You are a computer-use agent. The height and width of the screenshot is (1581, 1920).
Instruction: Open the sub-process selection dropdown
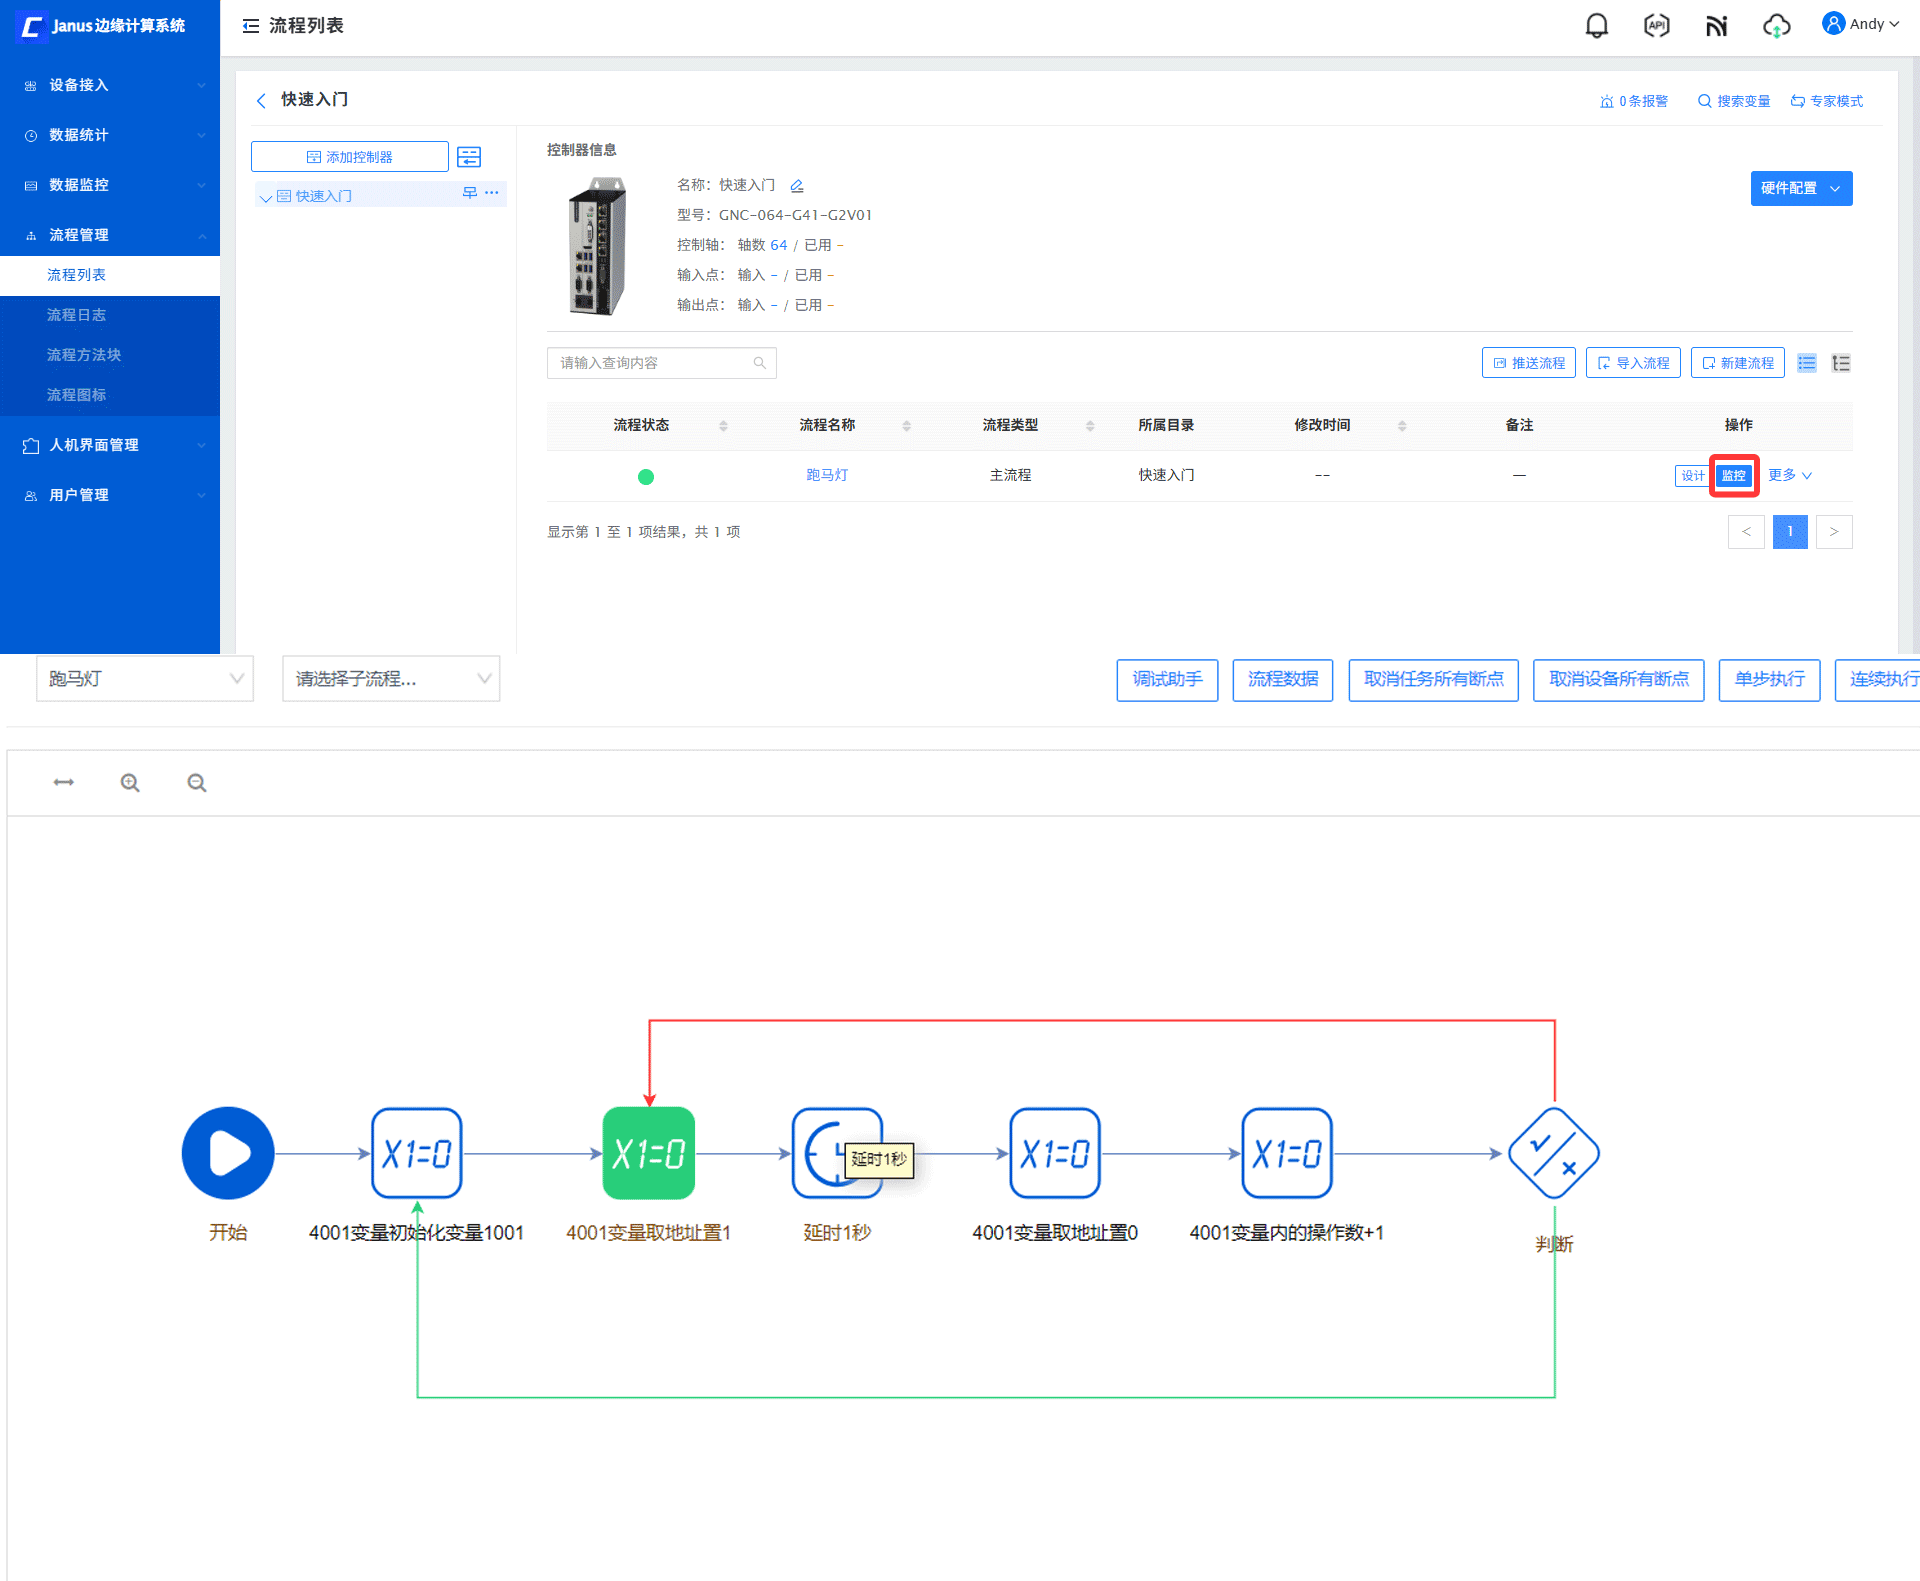(x=391, y=679)
